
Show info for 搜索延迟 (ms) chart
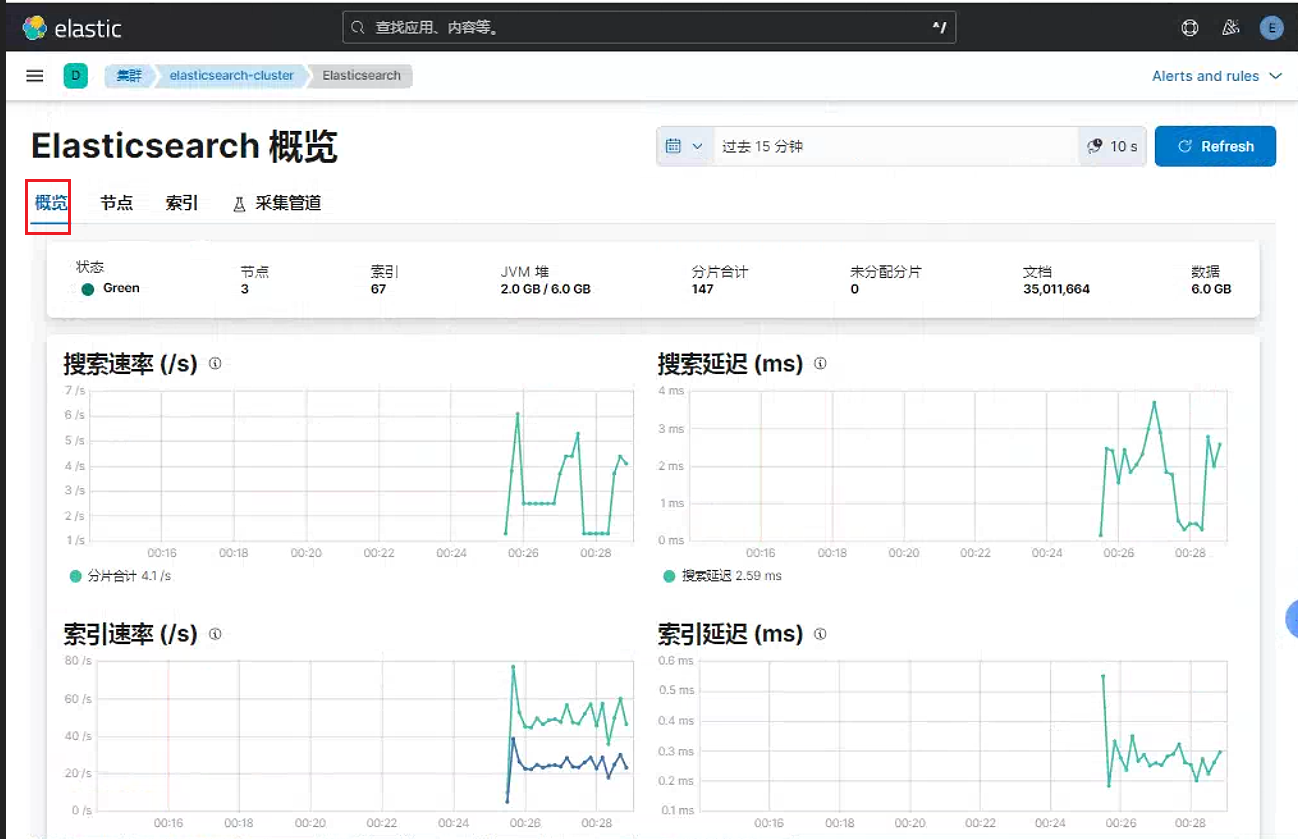pyautogui.click(x=820, y=364)
